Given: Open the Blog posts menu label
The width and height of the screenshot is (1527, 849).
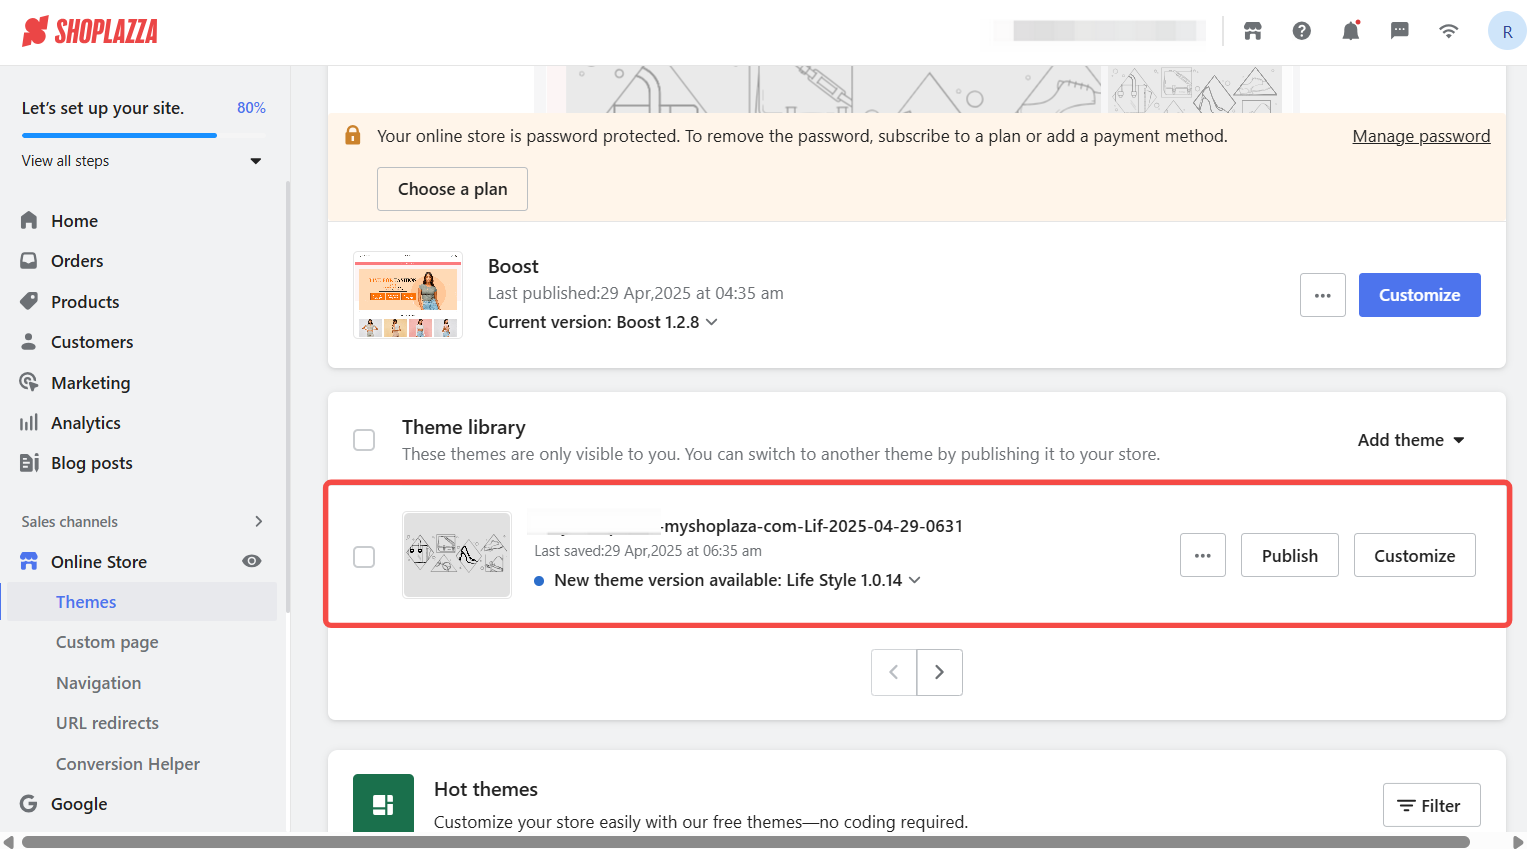Looking at the screenshot, I should (x=92, y=462).
